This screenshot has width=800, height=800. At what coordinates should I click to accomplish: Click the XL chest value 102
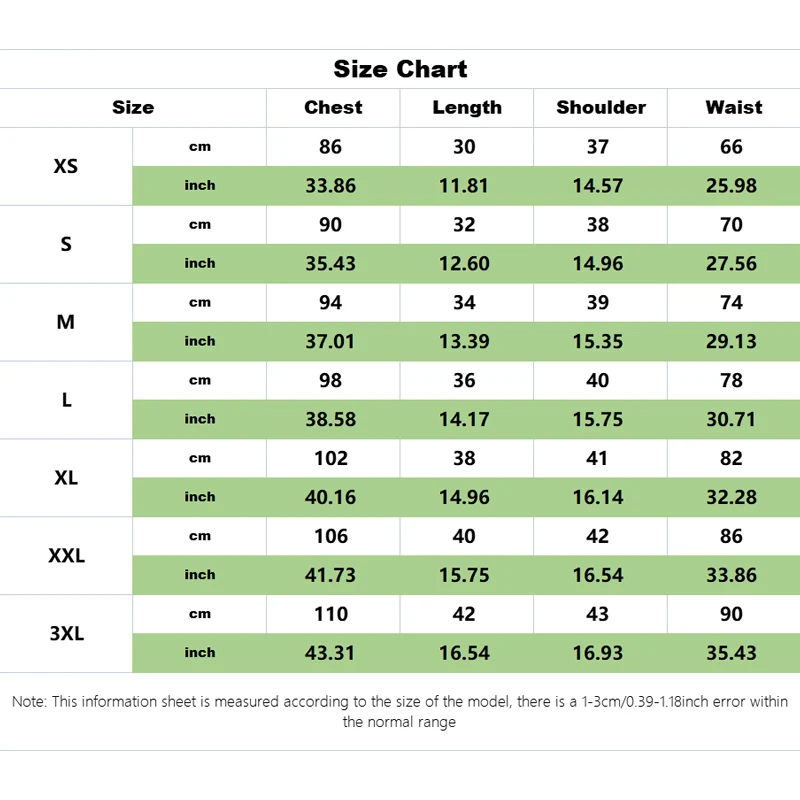coord(331,458)
